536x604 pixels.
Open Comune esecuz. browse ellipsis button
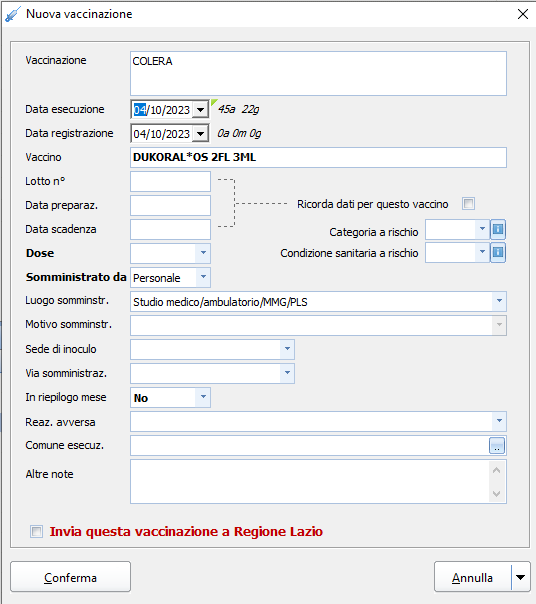(x=497, y=446)
